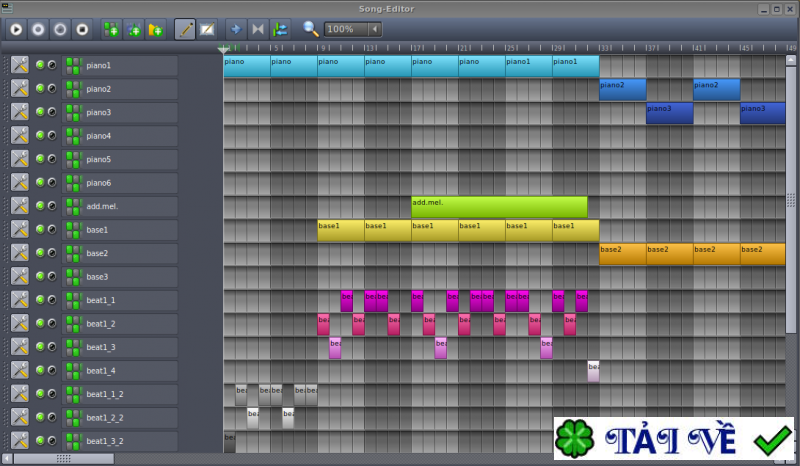Mute the base2 track
The image size is (800, 466).
click(x=40, y=253)
